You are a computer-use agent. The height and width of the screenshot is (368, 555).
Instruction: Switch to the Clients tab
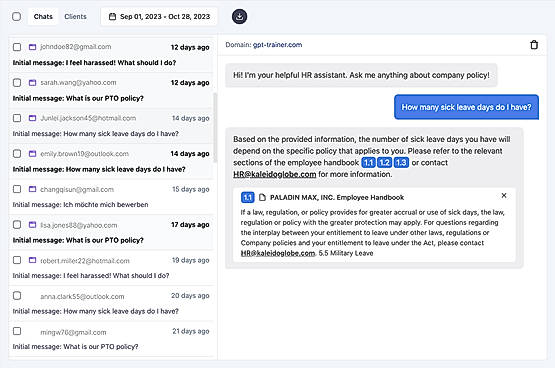(x=75, y=17)
